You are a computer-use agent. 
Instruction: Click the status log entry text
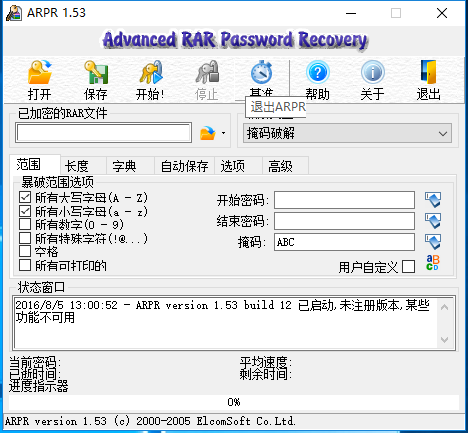point(222,311)
